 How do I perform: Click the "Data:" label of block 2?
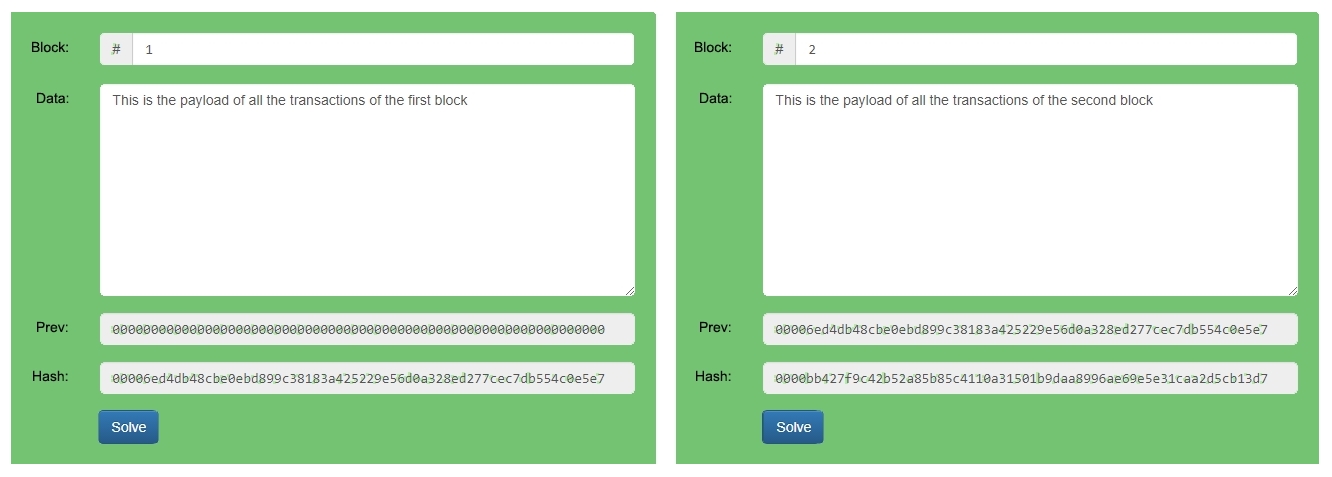click(715, 98)
